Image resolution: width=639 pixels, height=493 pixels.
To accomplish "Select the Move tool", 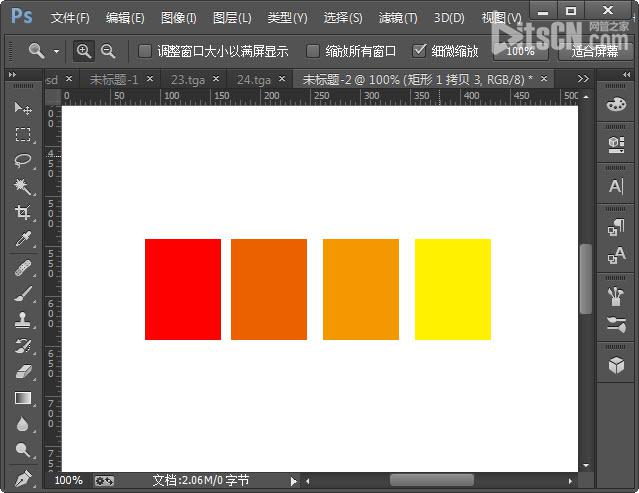I will (23, 108).
